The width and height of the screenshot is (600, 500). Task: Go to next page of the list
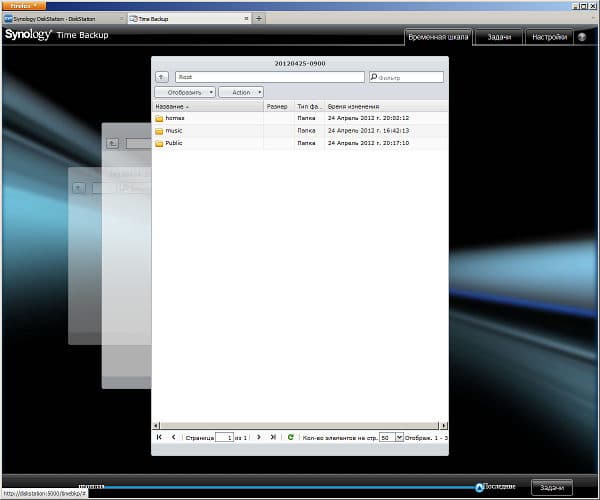click(259, 437)
